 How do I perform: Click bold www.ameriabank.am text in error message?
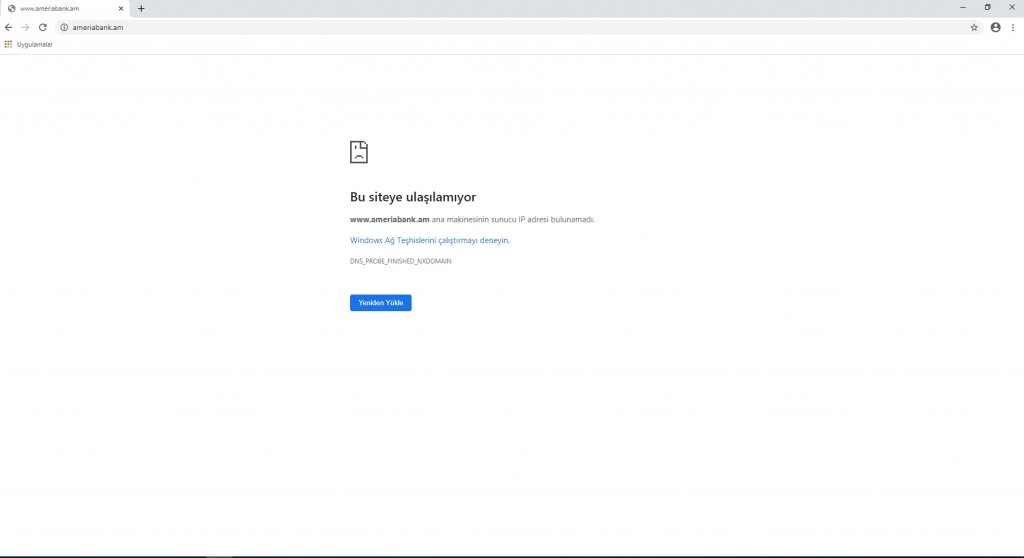tap(389, 220)
